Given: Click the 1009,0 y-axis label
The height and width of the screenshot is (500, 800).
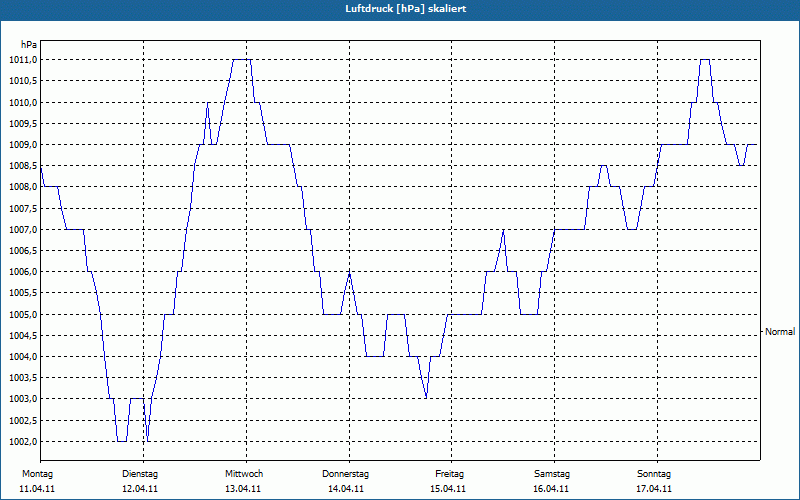Looking at the screenshot, I should [x=23, y=145].
